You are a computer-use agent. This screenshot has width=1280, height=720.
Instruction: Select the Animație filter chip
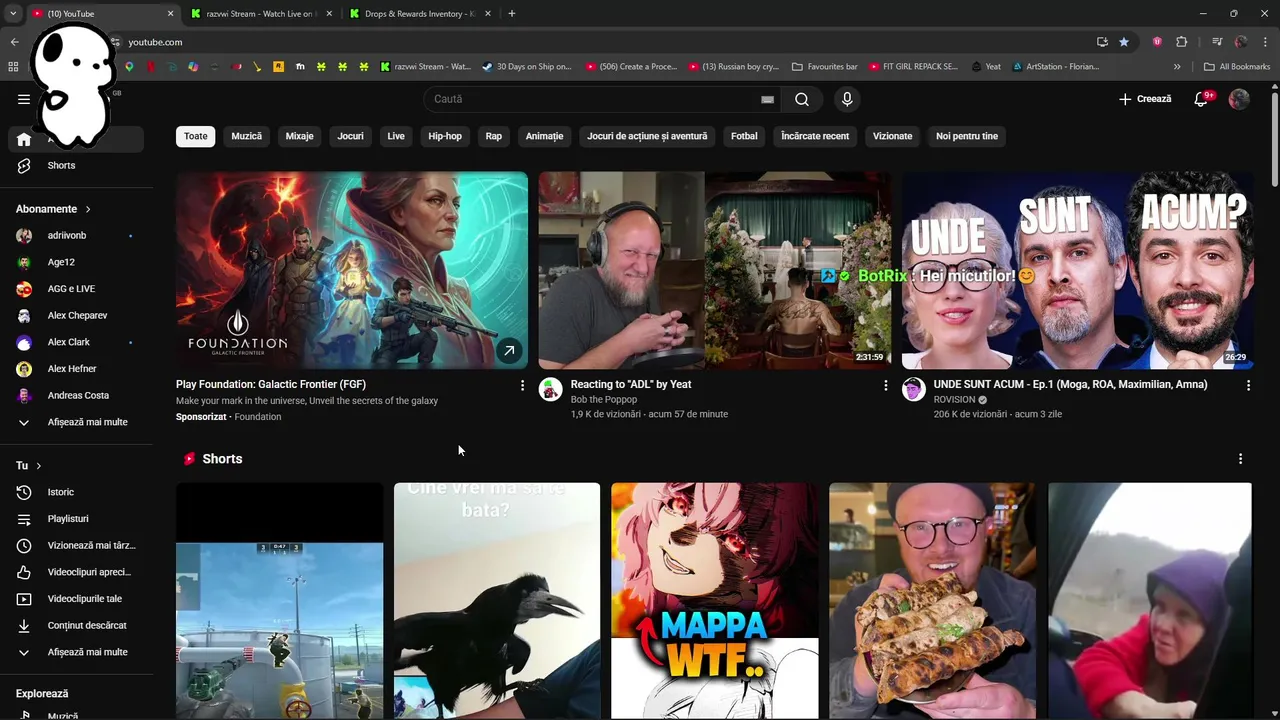pyautogui.click(x=545, y=136)
